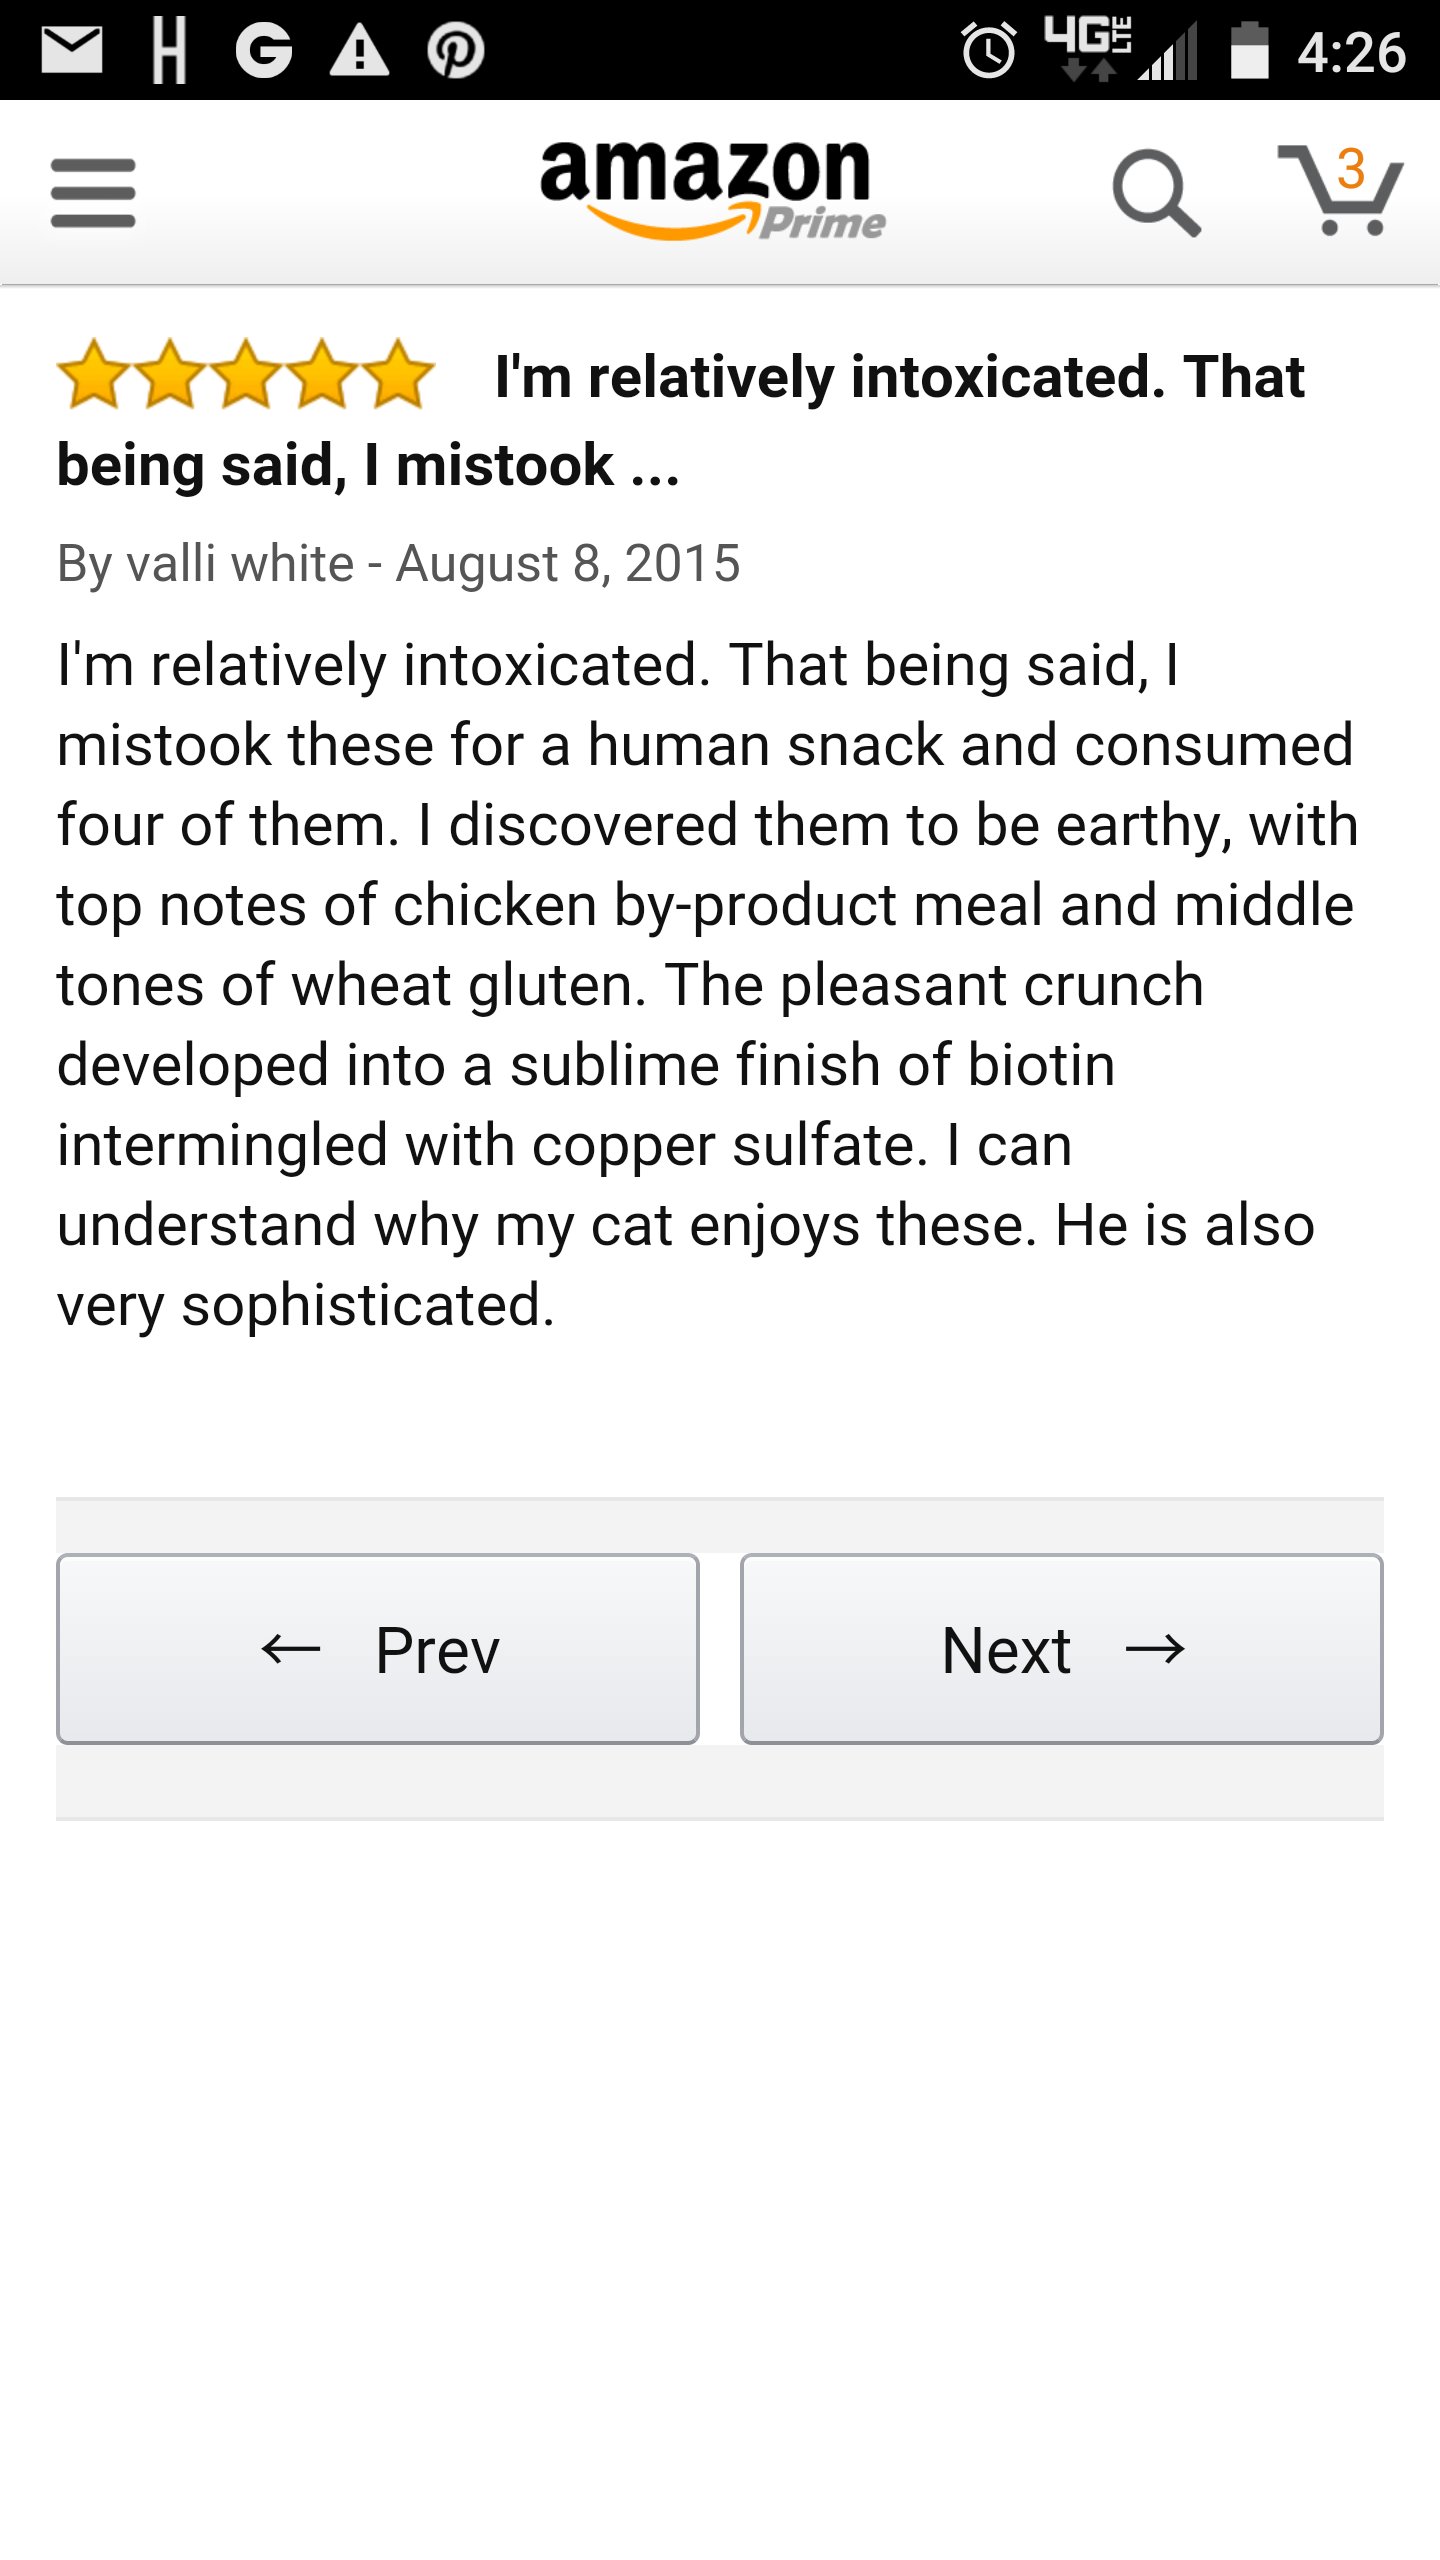Go to the previous review with Prev
The height and width of the screenshot is (2560, 1440).
point(378,1649)
